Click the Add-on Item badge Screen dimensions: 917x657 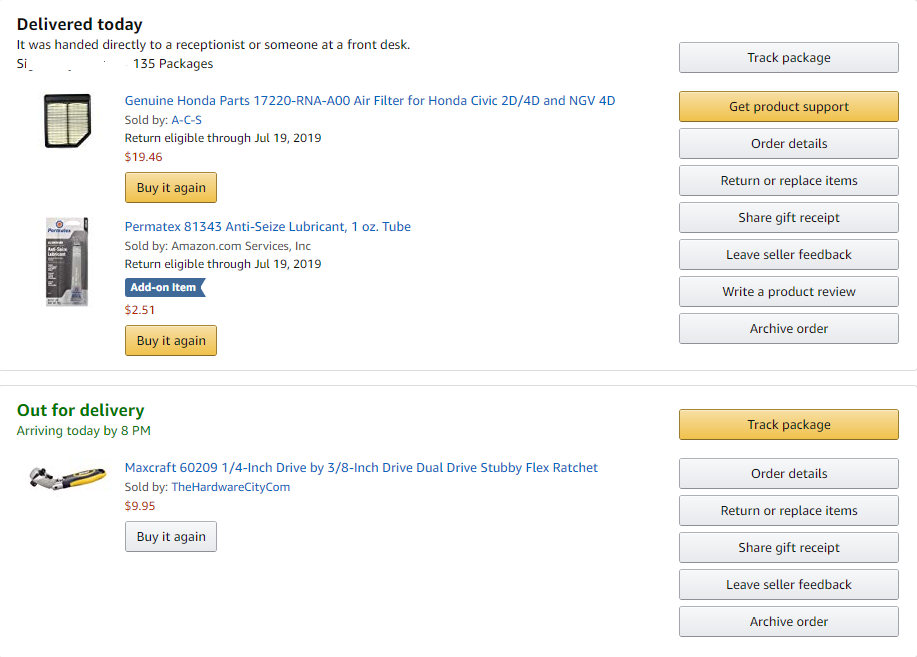164,287
